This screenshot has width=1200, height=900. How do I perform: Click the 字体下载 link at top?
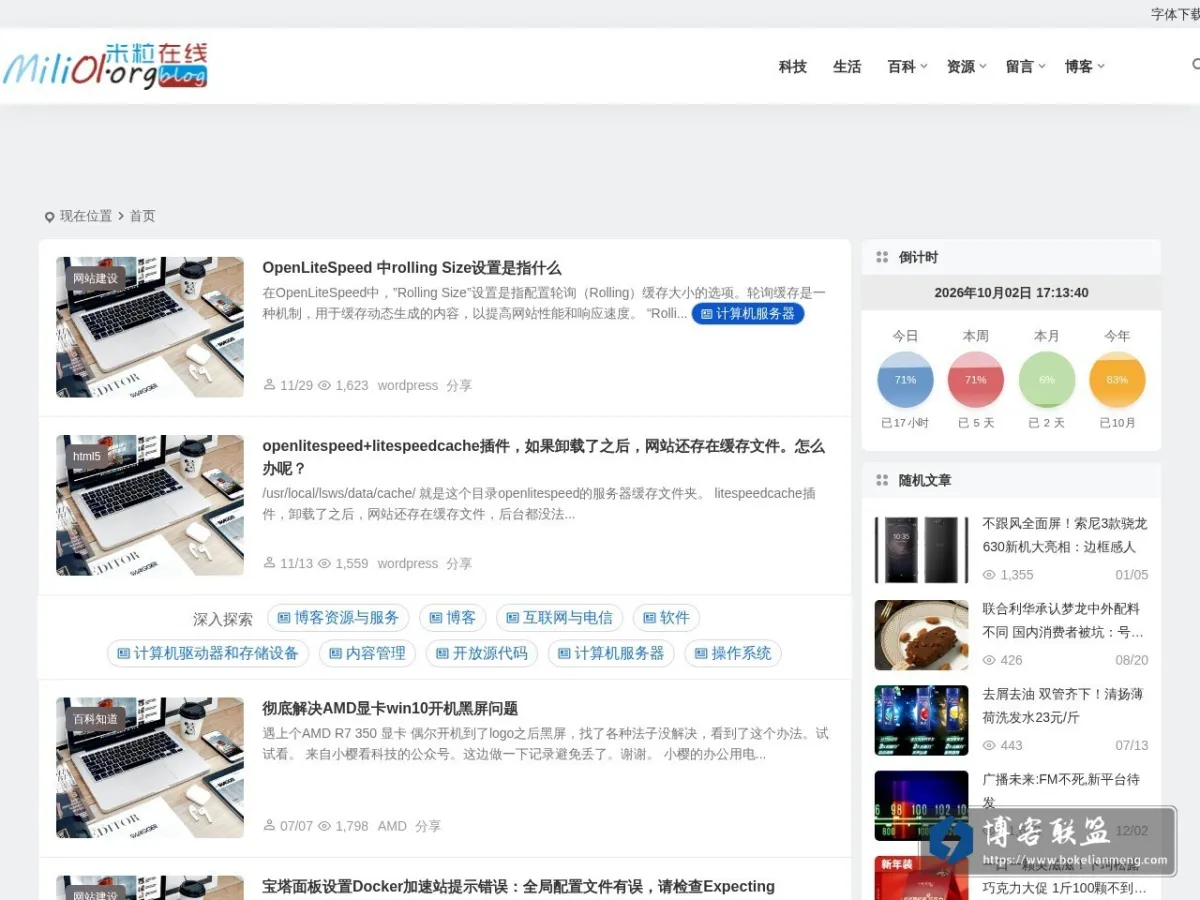tap(1175, 14)
